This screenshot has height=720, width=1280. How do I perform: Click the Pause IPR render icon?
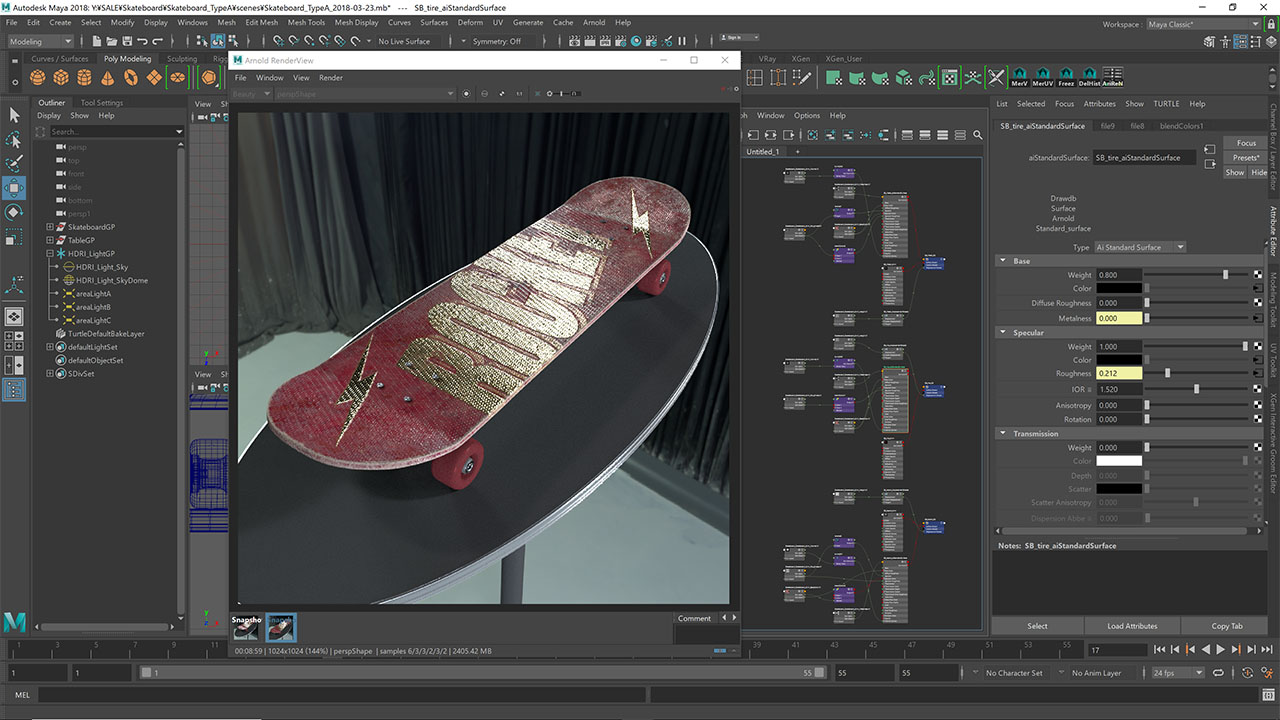[683, 41]
